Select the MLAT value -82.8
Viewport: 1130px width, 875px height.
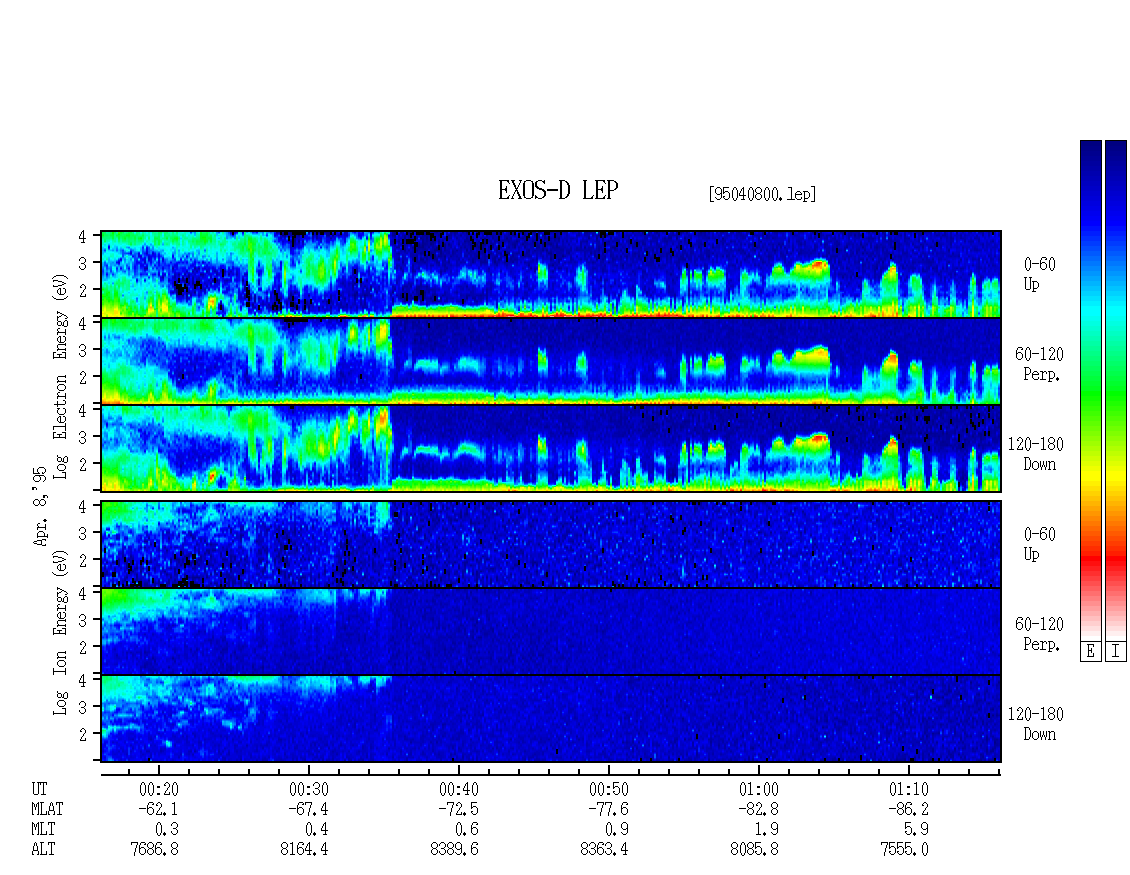click(758, 809)
